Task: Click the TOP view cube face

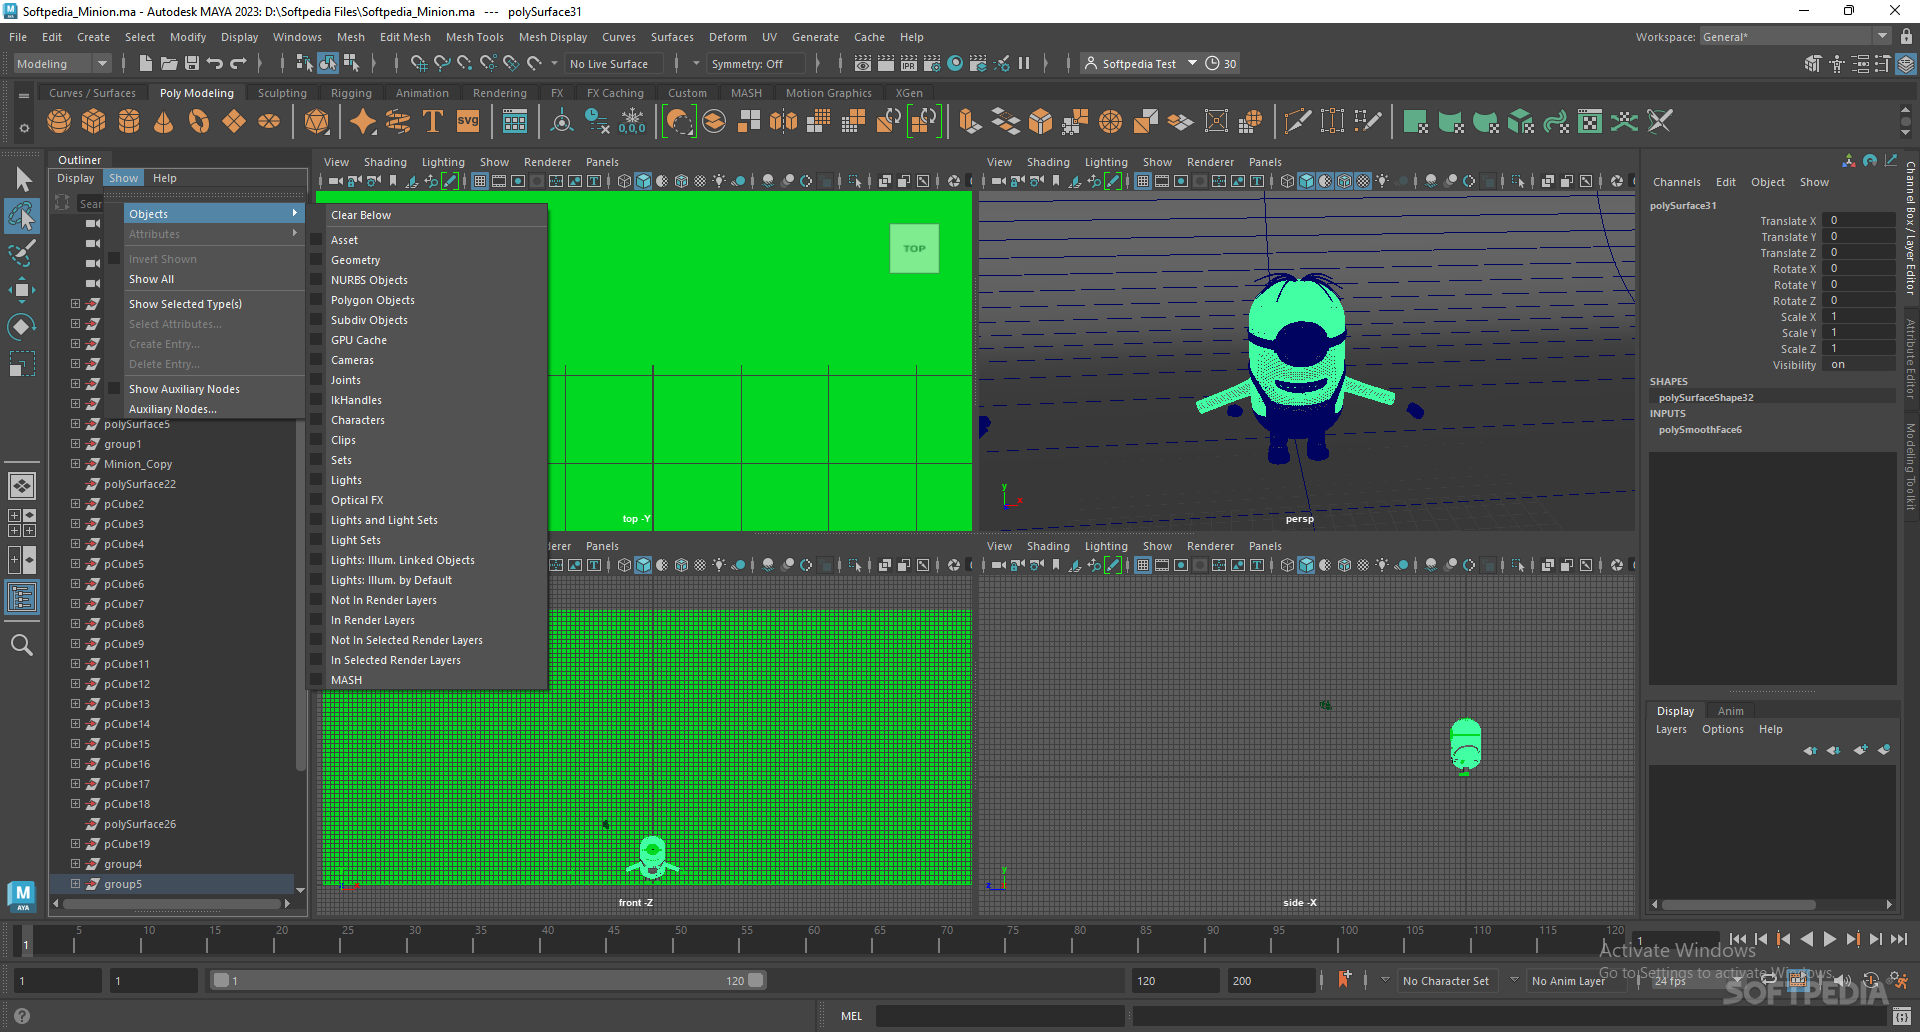Action: click(914, 249)
